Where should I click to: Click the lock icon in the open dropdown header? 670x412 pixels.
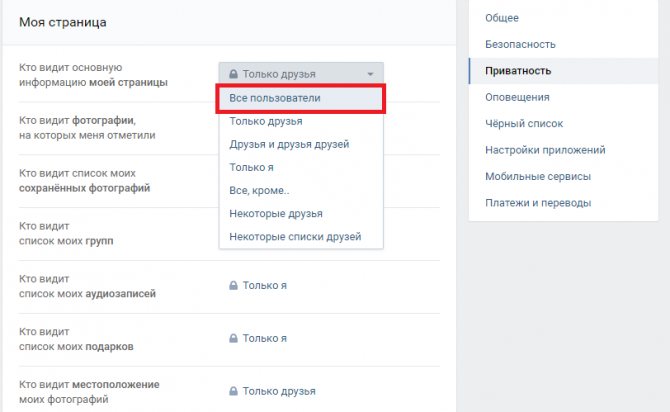click(233, 74)
